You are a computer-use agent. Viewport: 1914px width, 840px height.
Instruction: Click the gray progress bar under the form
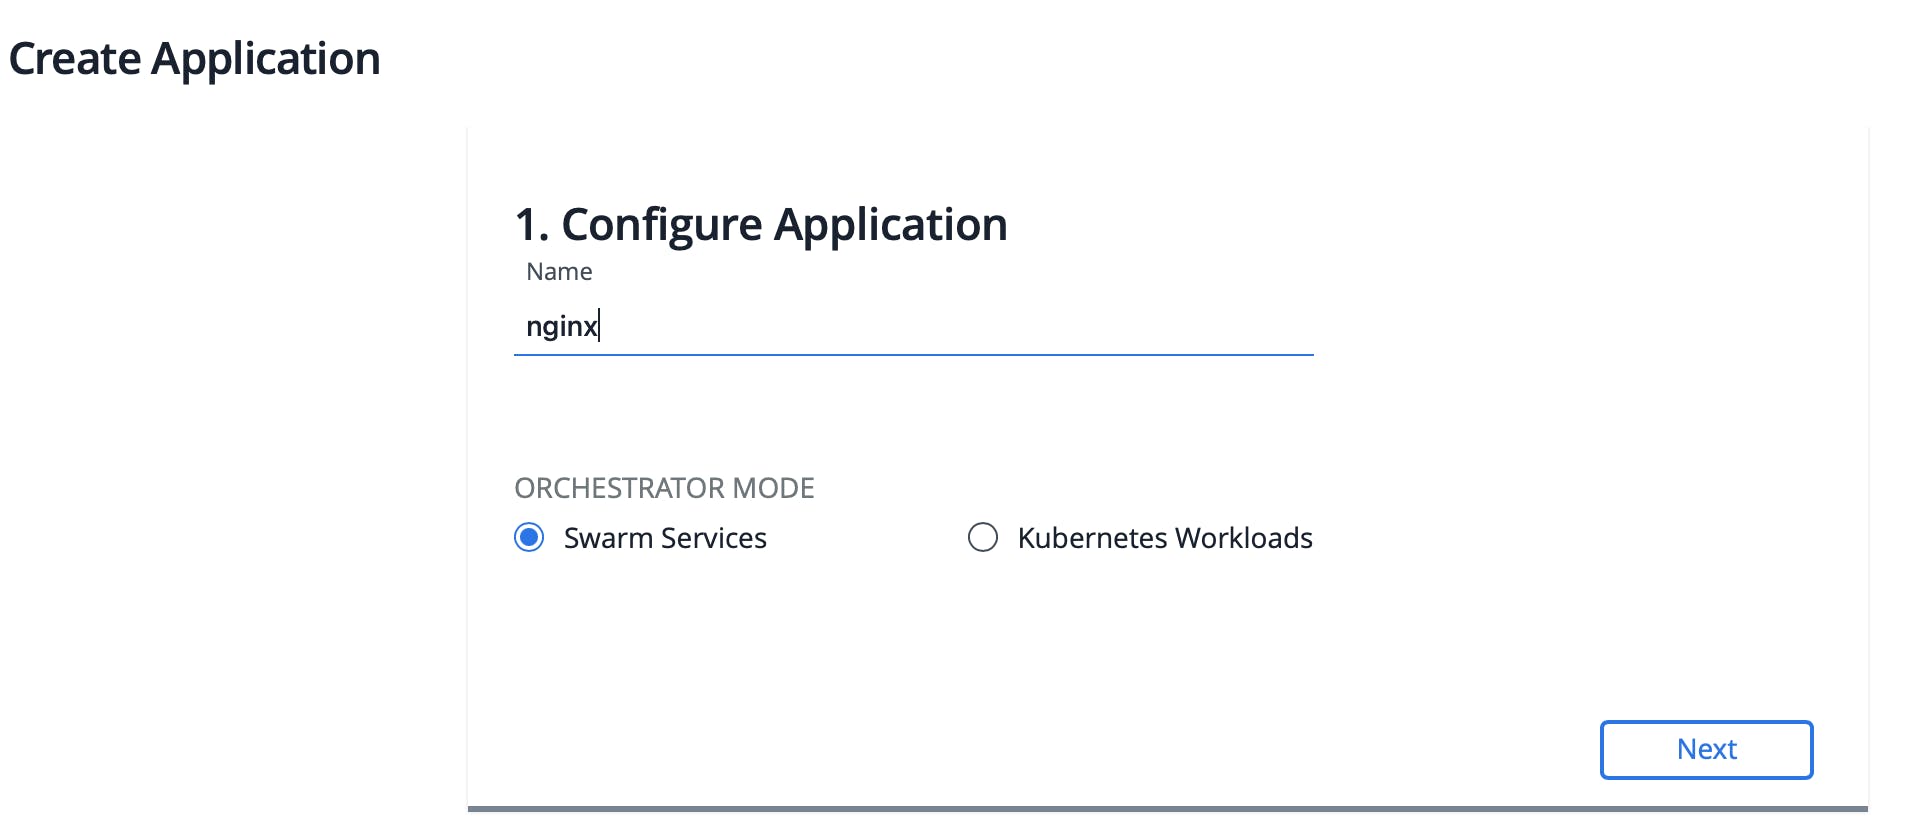tap(1167, 808)
